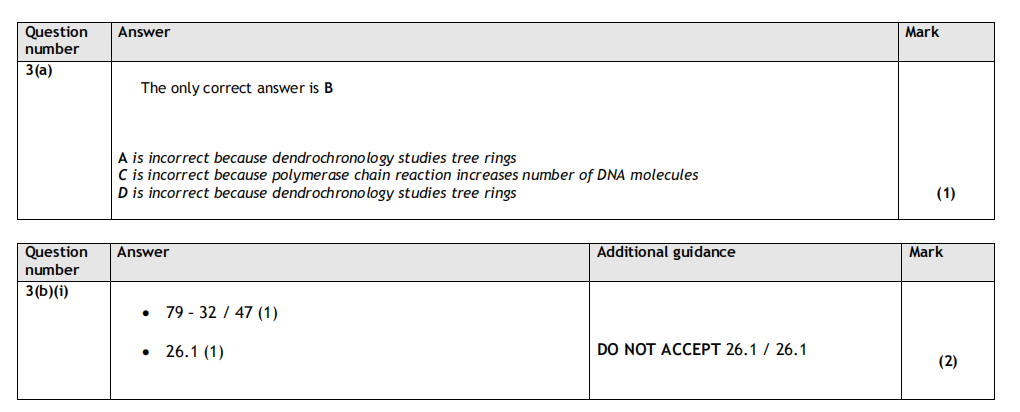Click the '79 - 32 / 47 (1)' answer line
1020x412 pixels.
221,313
